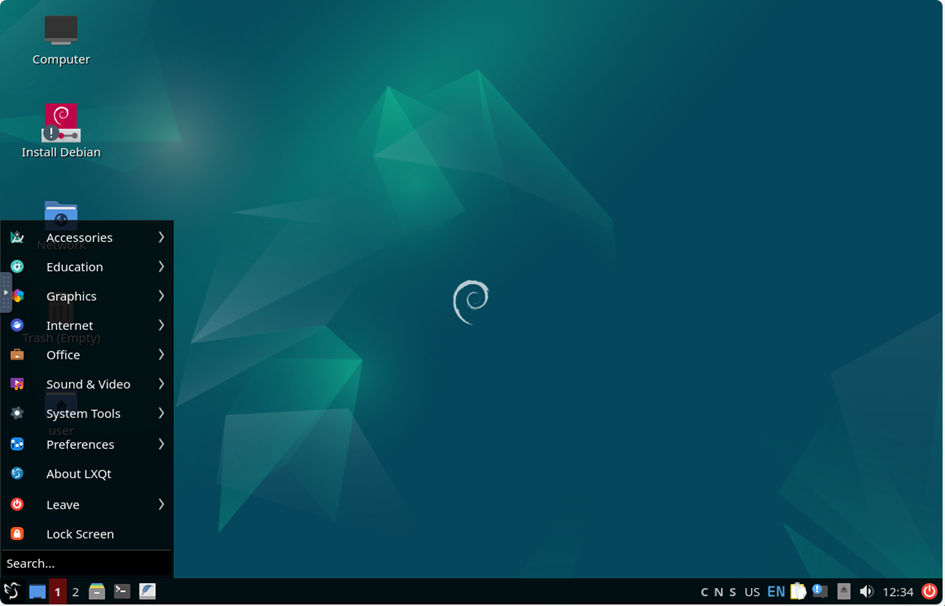This screenshot has width=945, height=606.
Task: Click the red power button in tray
Action: tap(930, 592)
